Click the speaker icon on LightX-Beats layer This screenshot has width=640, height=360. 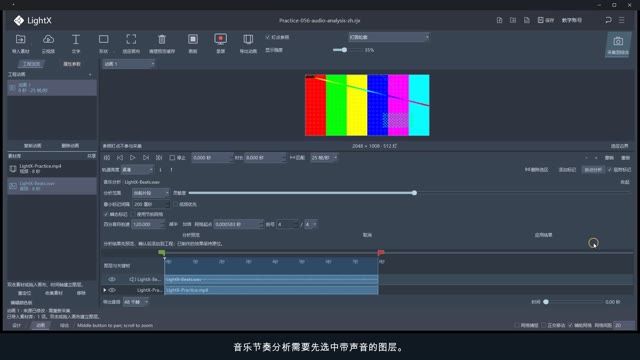click(x=132, y=279)
